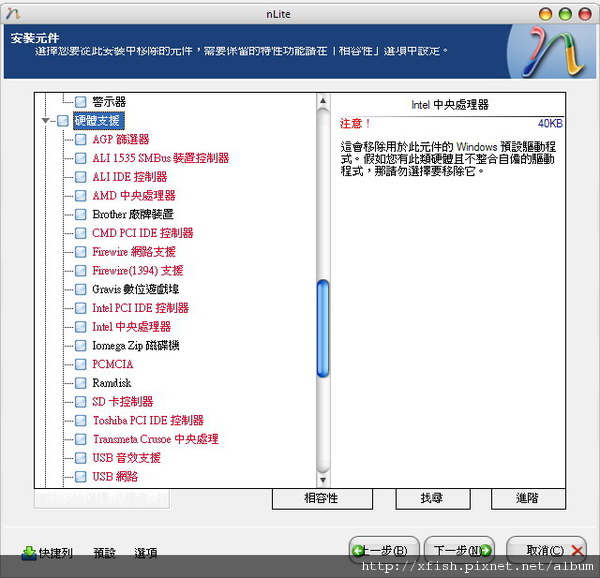
Task: Toggle the 警示器 checkbox
Action: point(80,102)
